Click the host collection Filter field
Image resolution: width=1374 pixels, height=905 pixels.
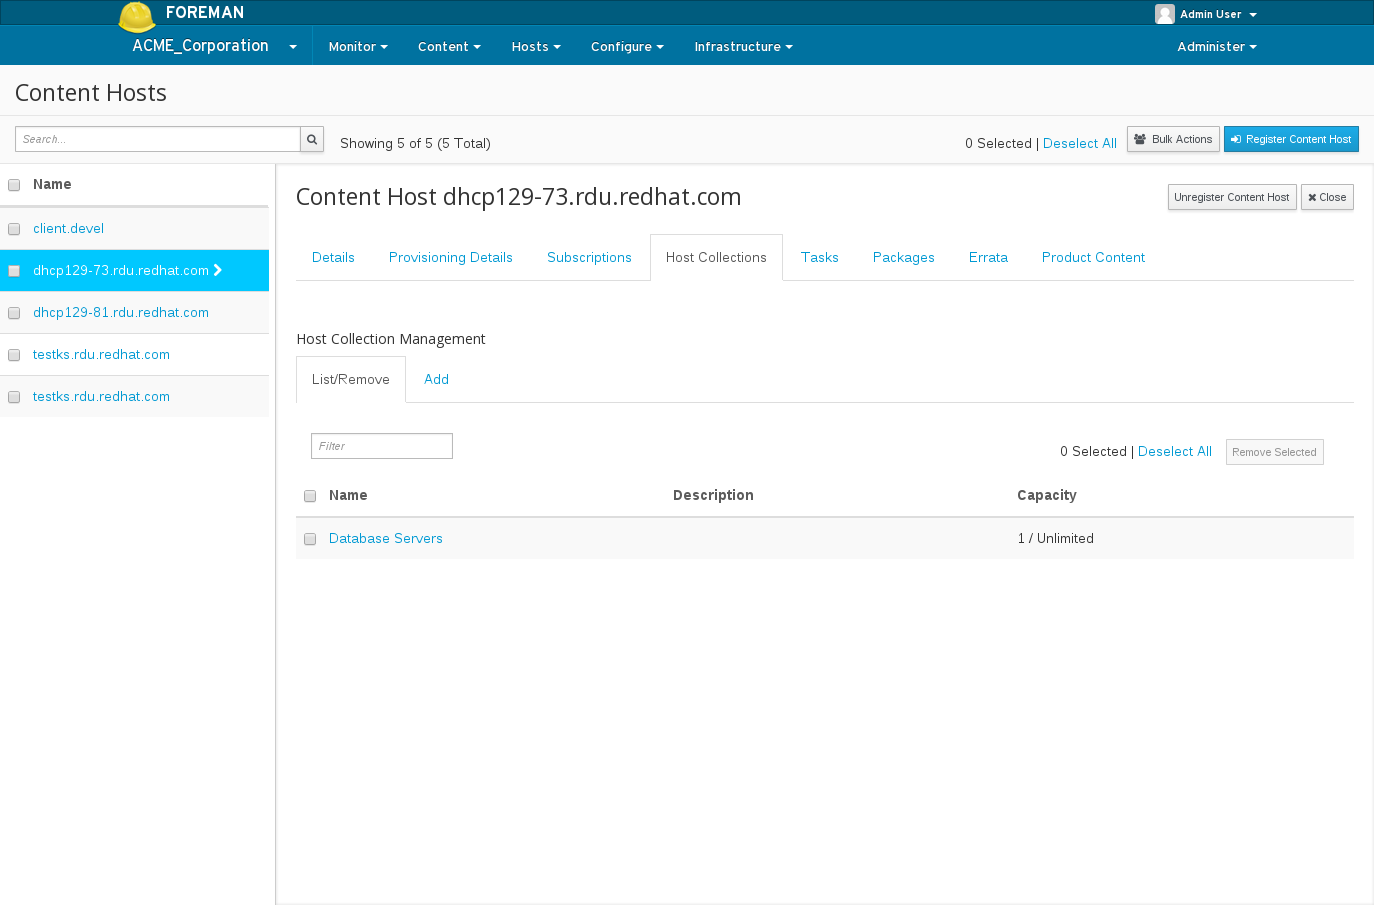tap(382, 446)
